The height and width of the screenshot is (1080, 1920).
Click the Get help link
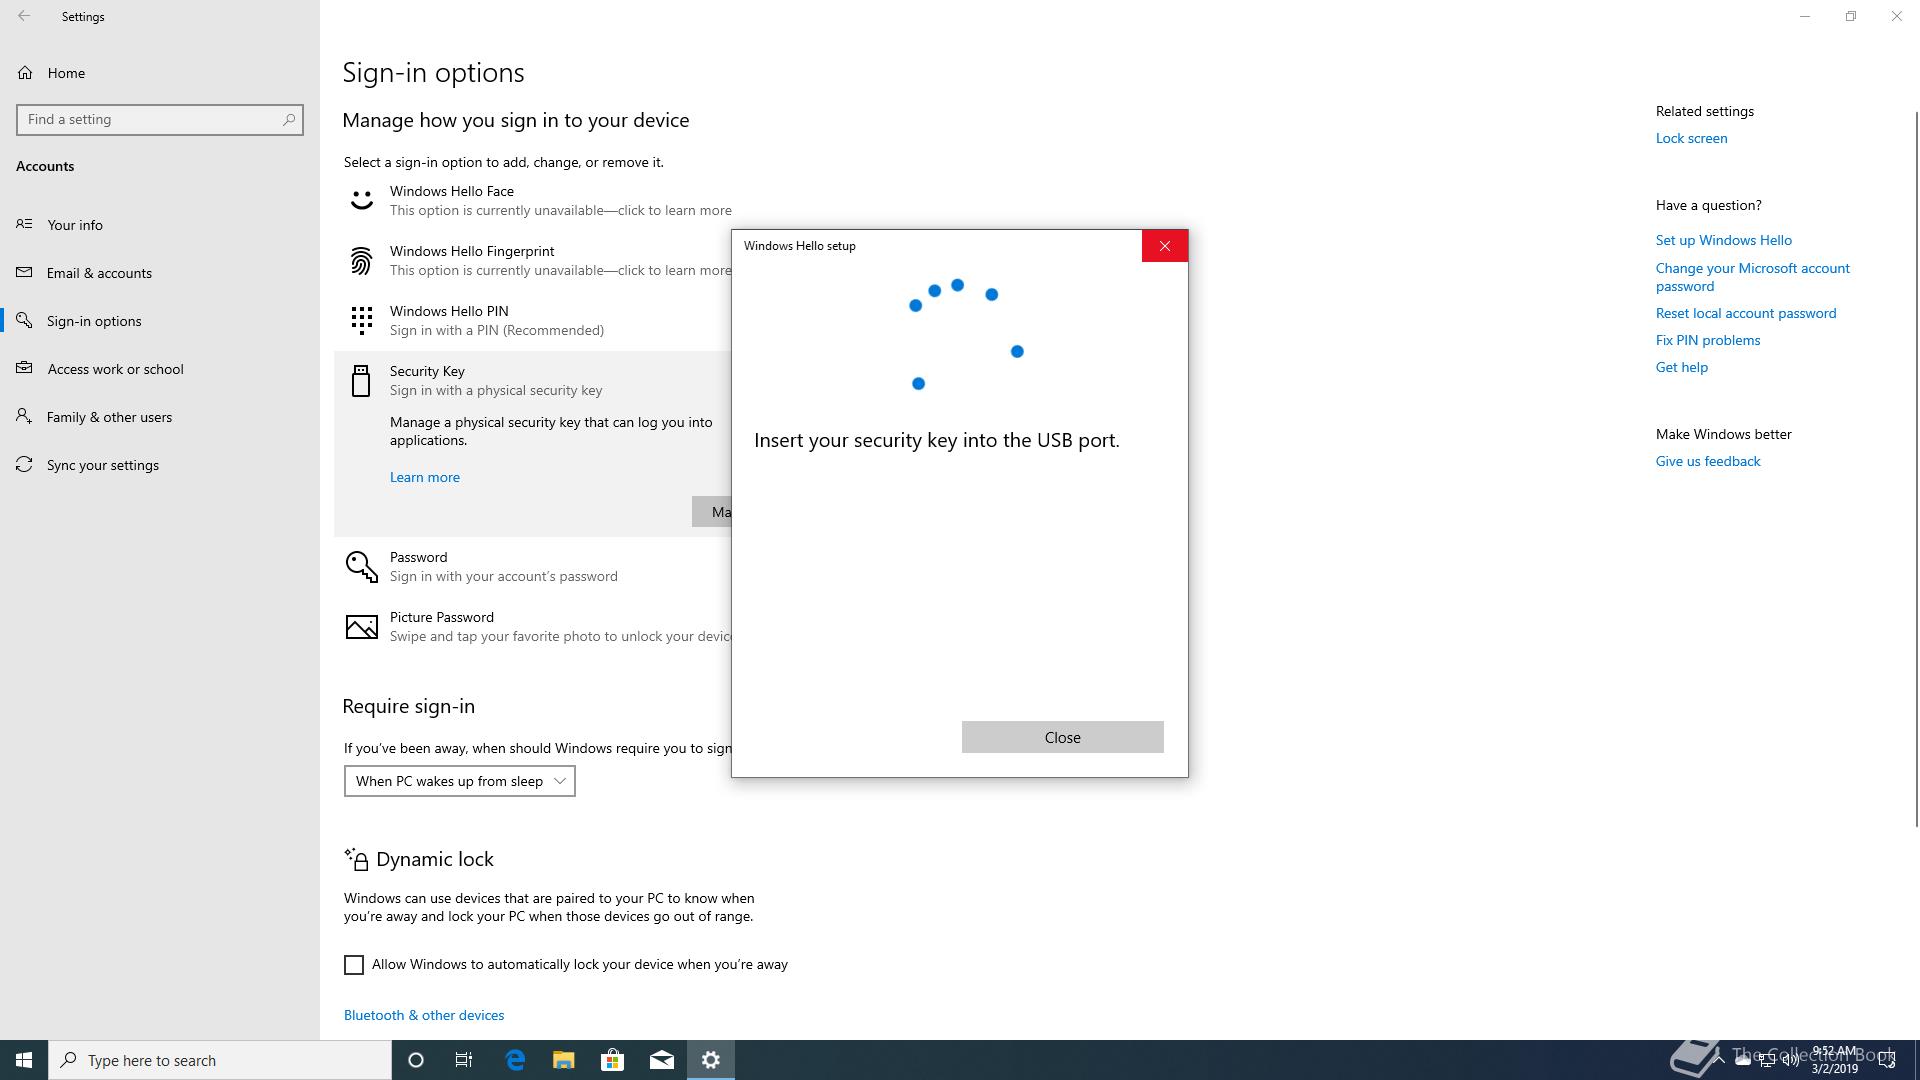pos(1682,367)
